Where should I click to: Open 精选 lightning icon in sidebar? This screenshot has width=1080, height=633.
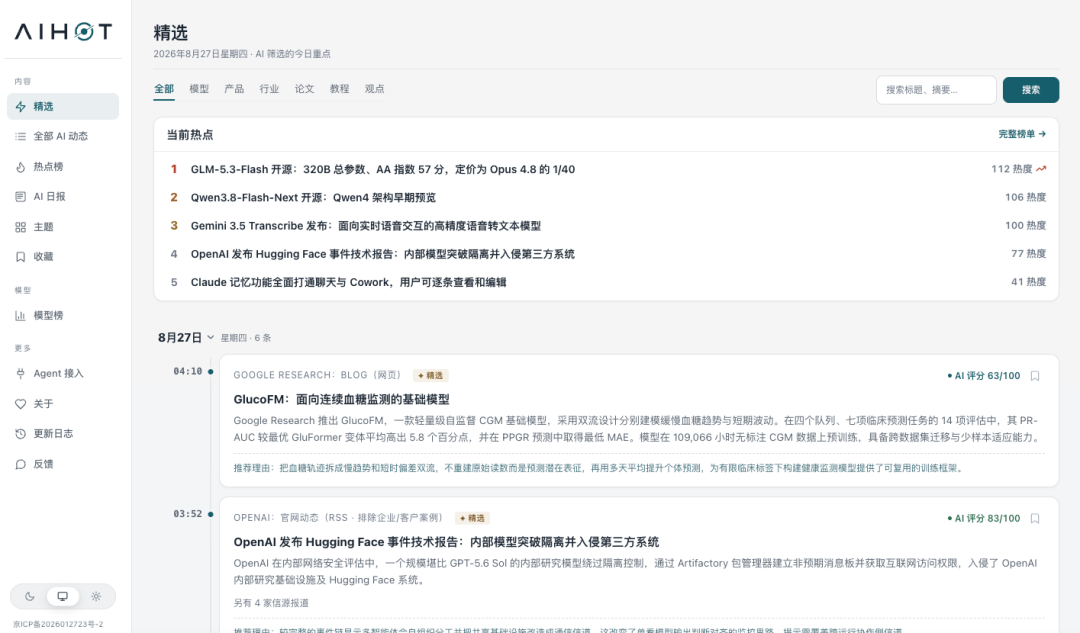tap(21, 107)
